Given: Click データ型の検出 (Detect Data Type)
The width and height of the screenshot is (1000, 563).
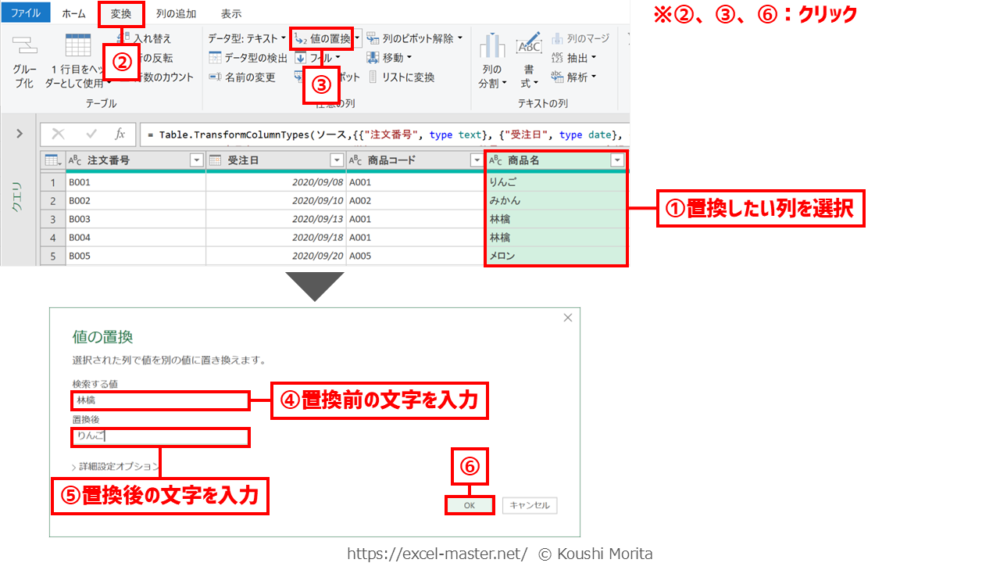Looking at the screenshot, I should [248, 58].
